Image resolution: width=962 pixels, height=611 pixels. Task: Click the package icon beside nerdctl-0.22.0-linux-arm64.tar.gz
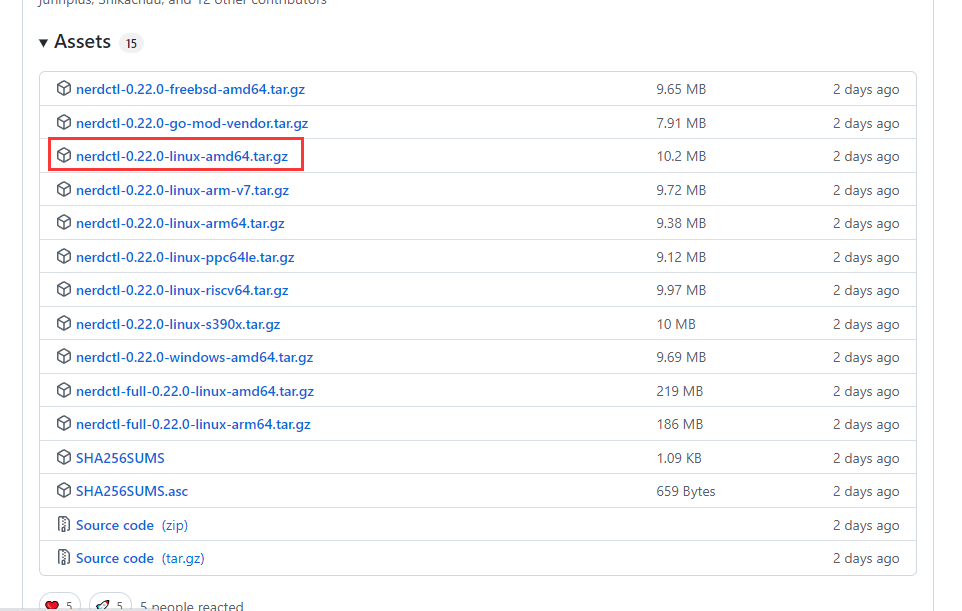[x=64, y=222]
